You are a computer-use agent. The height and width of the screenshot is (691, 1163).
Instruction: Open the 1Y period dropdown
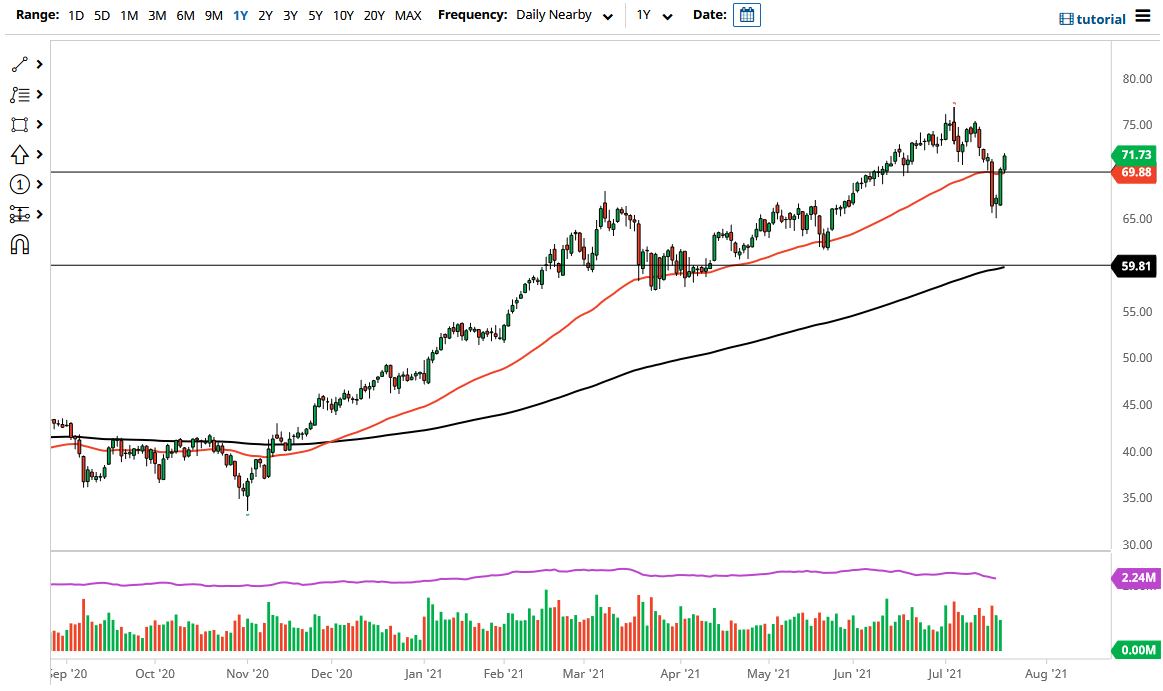(x=654, y=15)
